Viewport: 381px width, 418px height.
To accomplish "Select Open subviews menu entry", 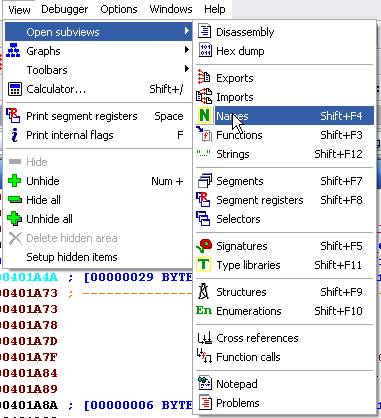I will pos(98,32).
